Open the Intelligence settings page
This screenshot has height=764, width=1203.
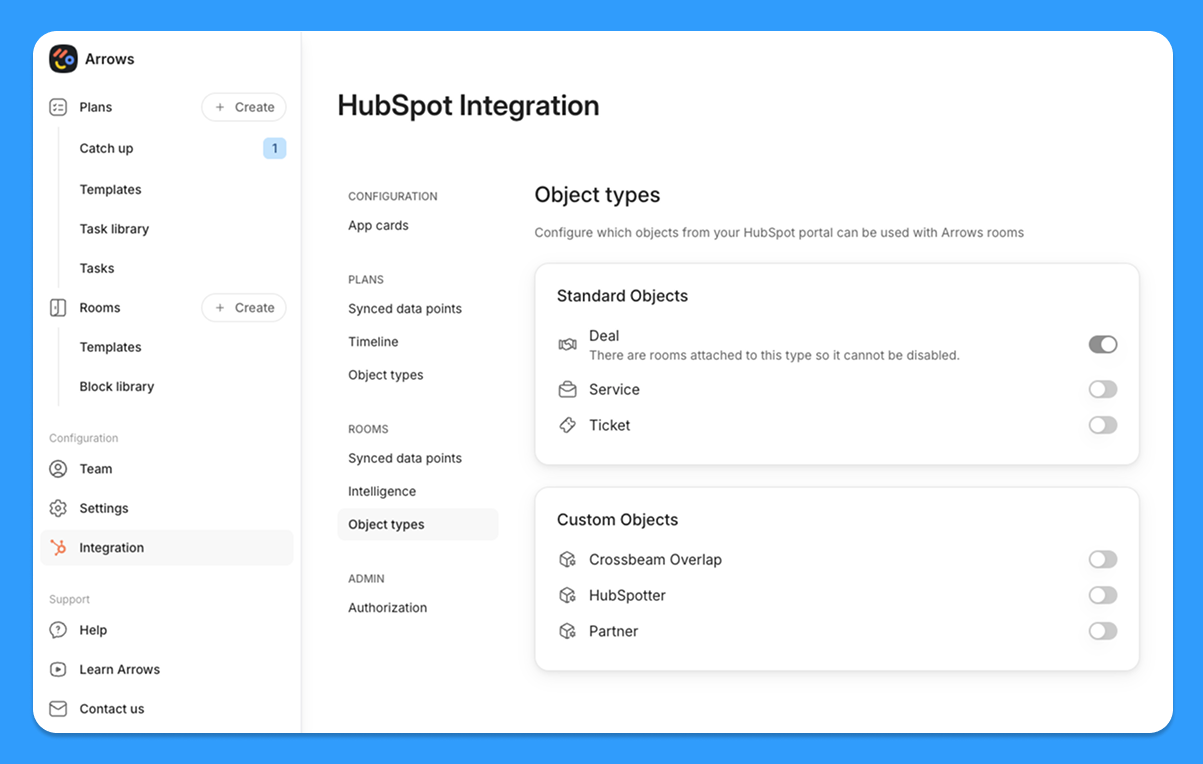tap(382, 492)
